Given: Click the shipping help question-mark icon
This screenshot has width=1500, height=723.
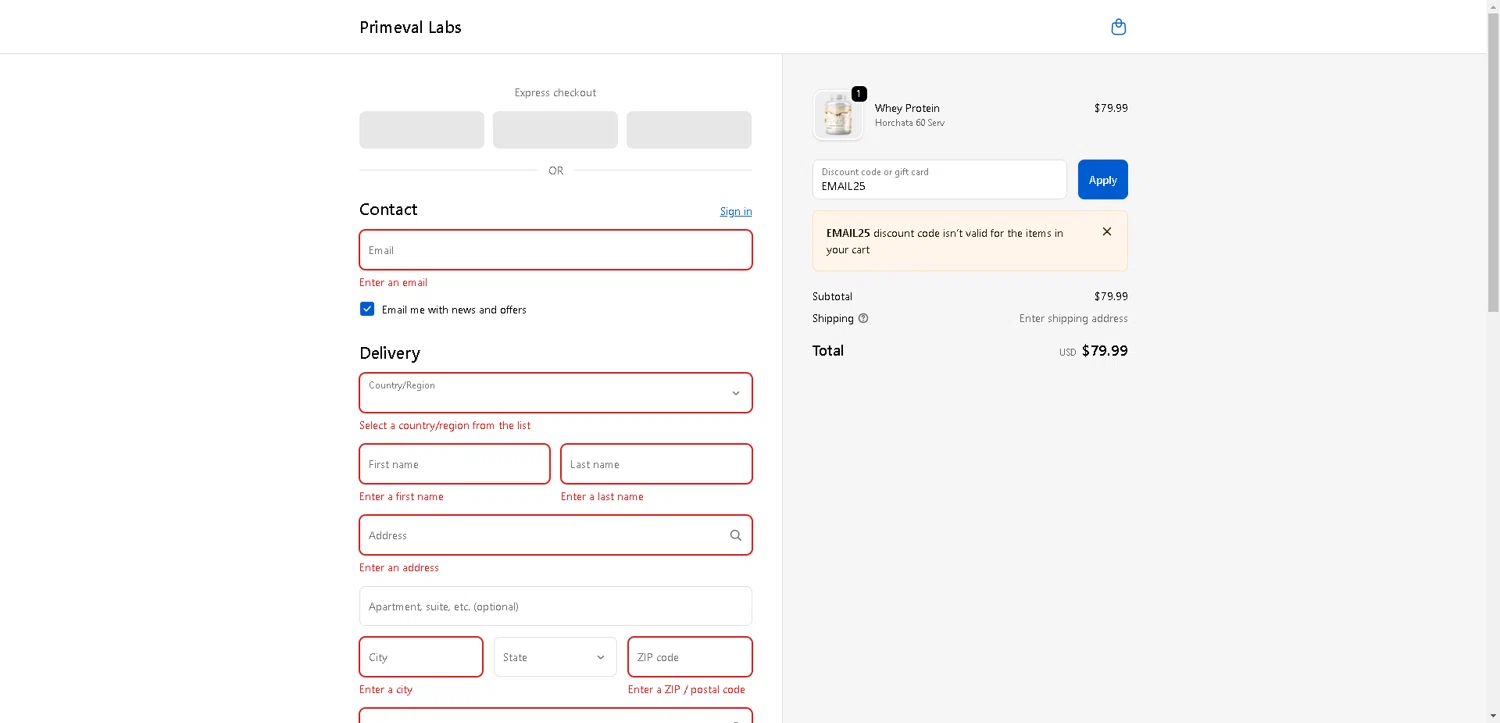Looking at the screenshot, I should (863, 319).
